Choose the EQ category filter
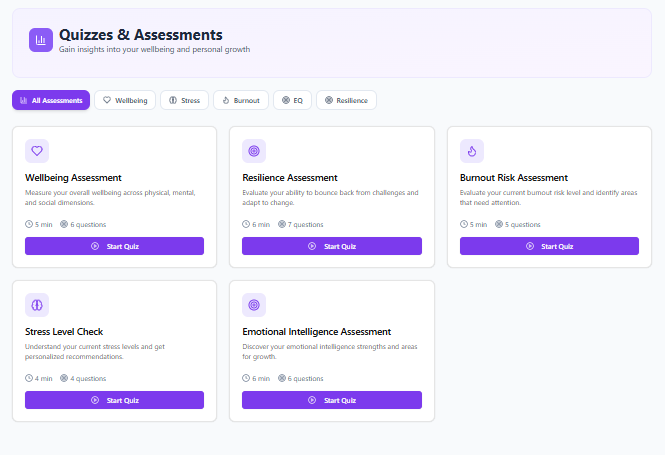 [x=292, y=100]
